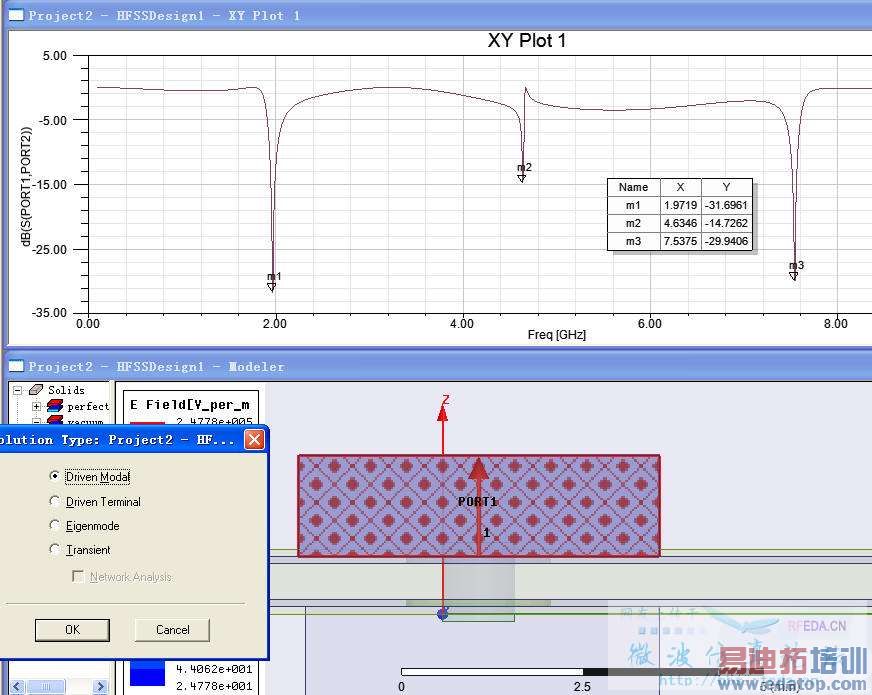Click the Y value -29.9406 in the table
The height and width of the screenshot is (695, 872).
pyautogui.click(x=726, y=241)
